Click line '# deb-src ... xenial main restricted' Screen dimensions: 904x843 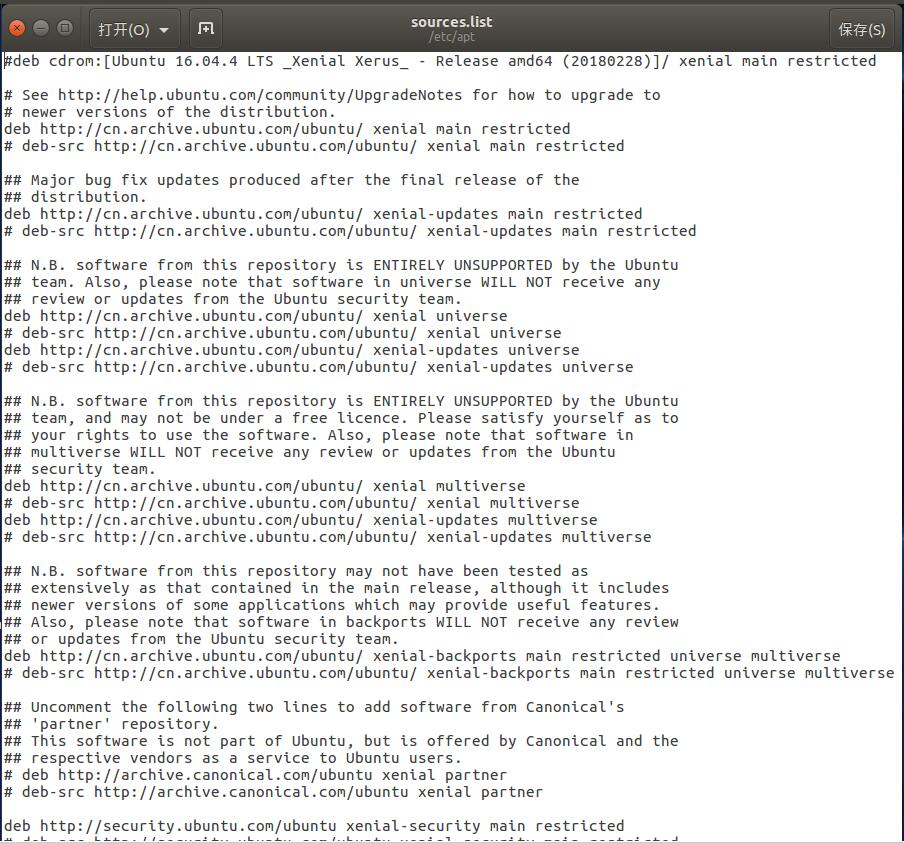[x=314, y=146]
